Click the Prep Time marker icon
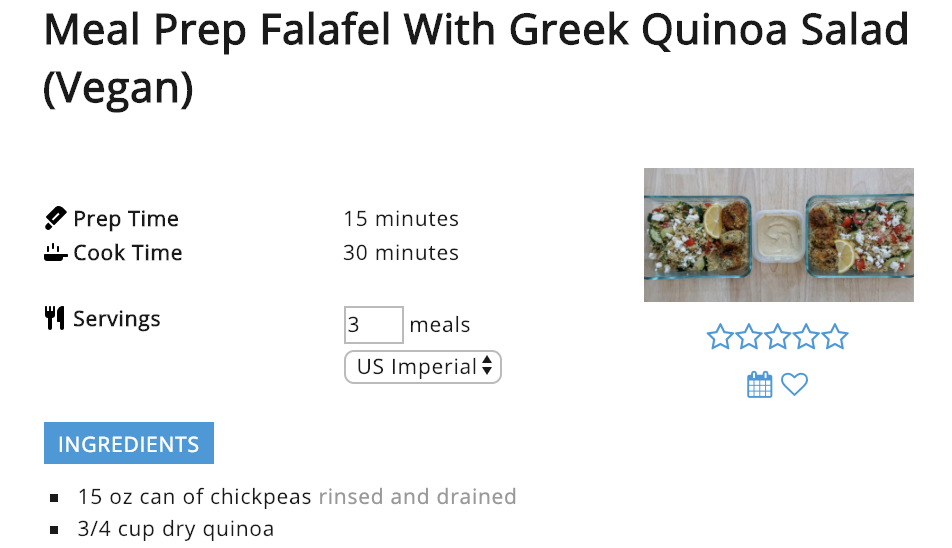Image resolution: width=952 pixels, height=548 pixels. 55,218
